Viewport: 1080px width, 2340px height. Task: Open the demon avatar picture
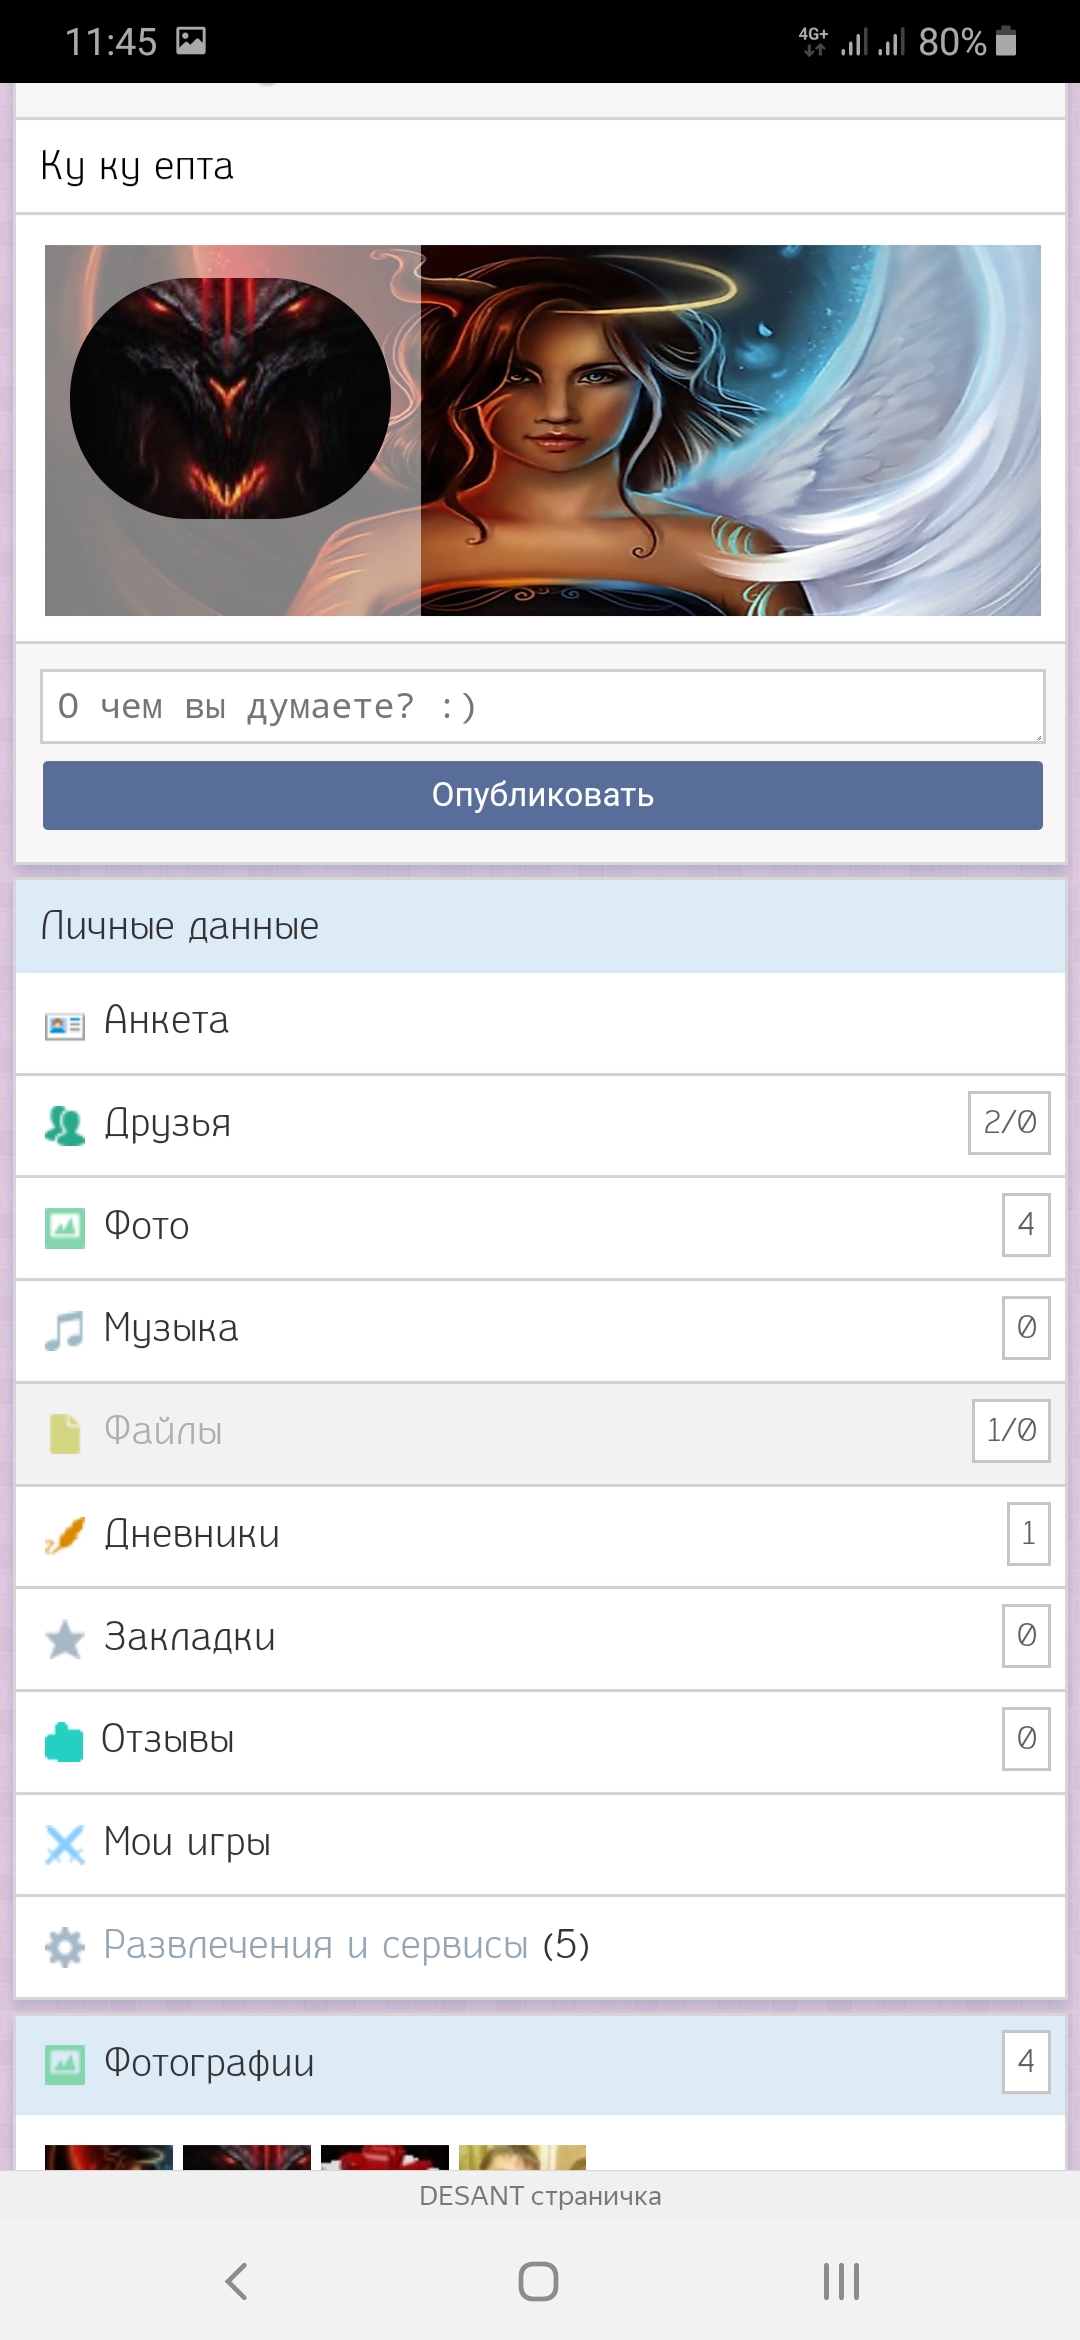point(230,398)
